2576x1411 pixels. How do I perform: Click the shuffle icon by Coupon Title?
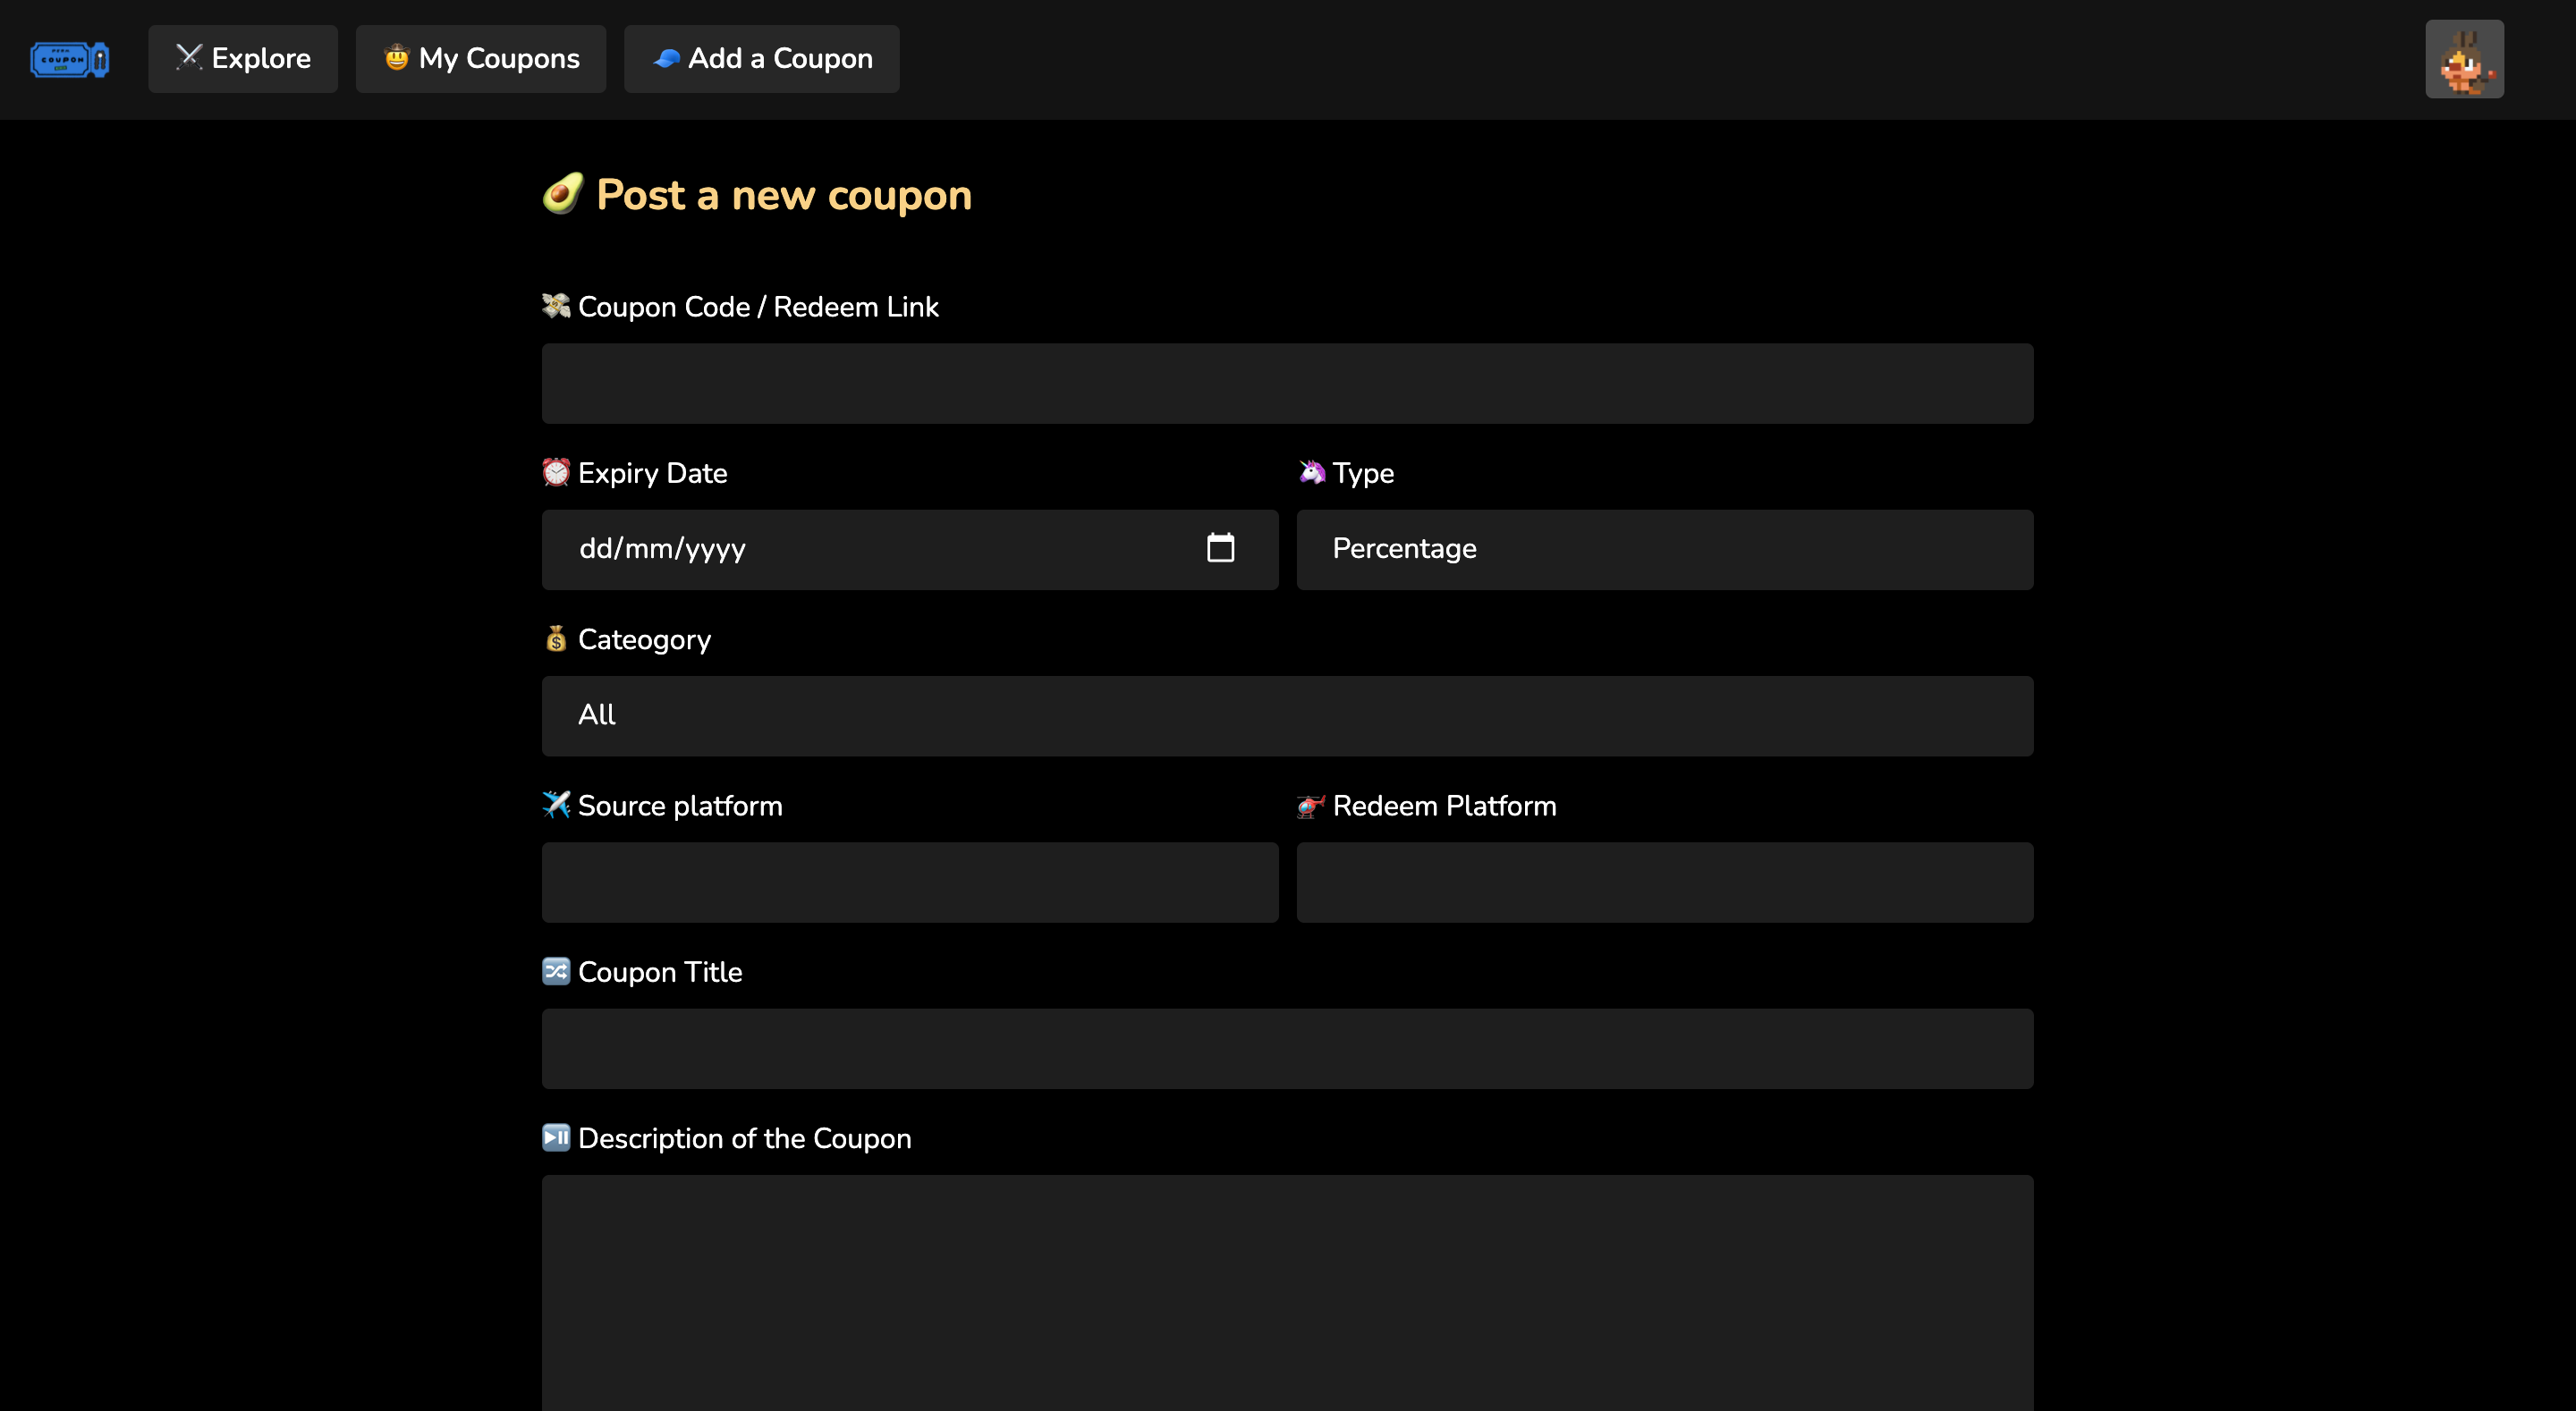point(556,971)
